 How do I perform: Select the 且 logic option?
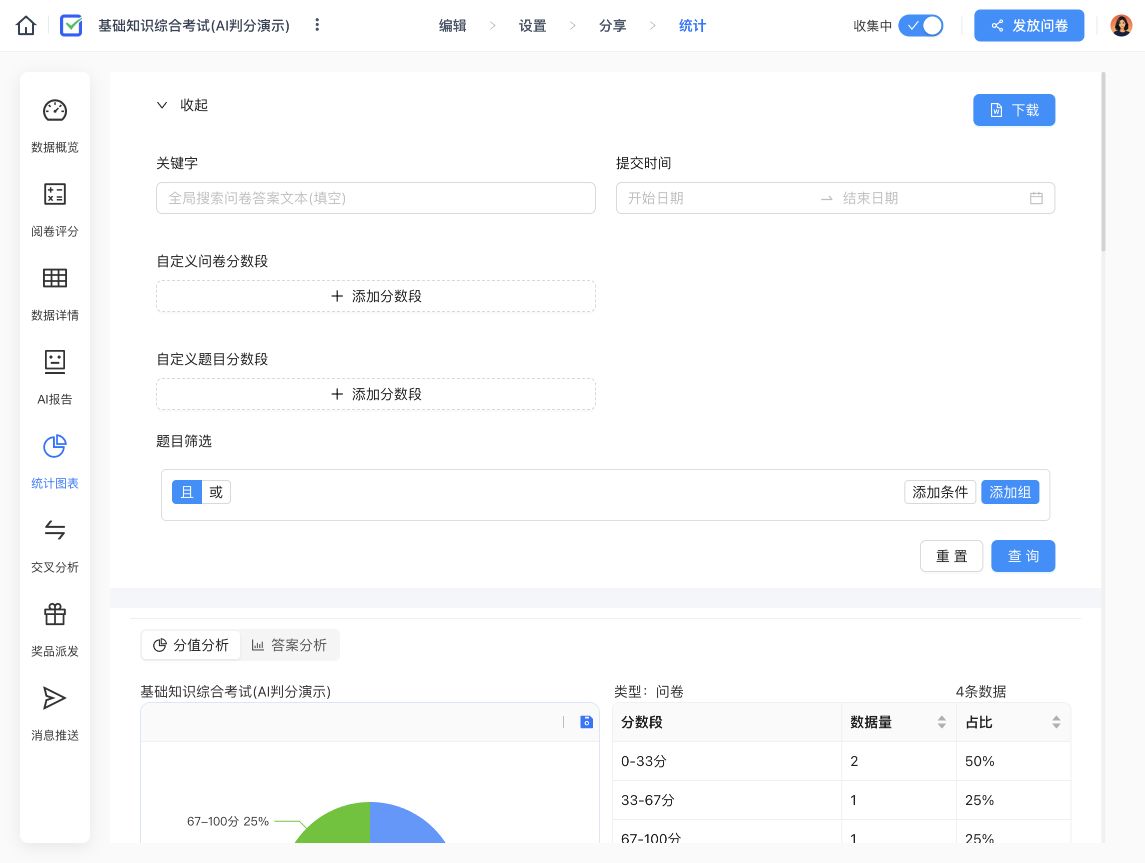(x=187, y=492)
